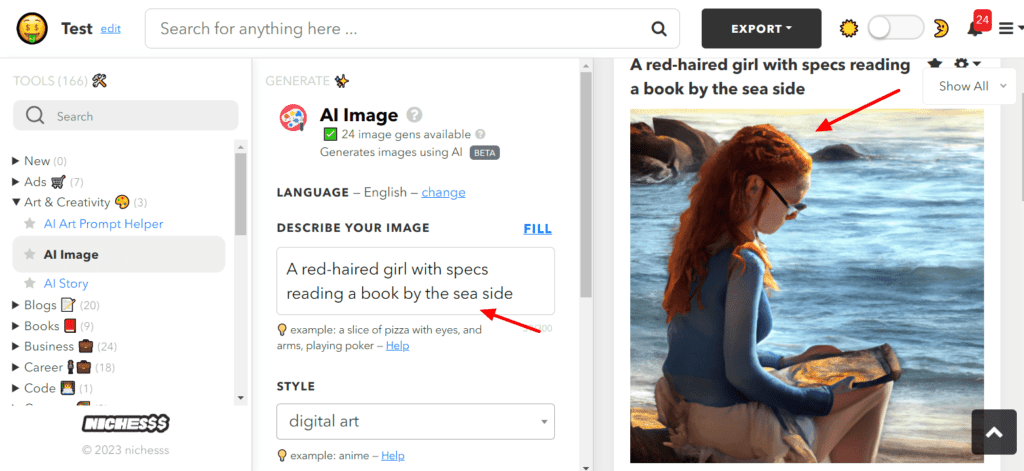Open the AI Story tool
Screen dimensions: 1024x471
[66, 284]
